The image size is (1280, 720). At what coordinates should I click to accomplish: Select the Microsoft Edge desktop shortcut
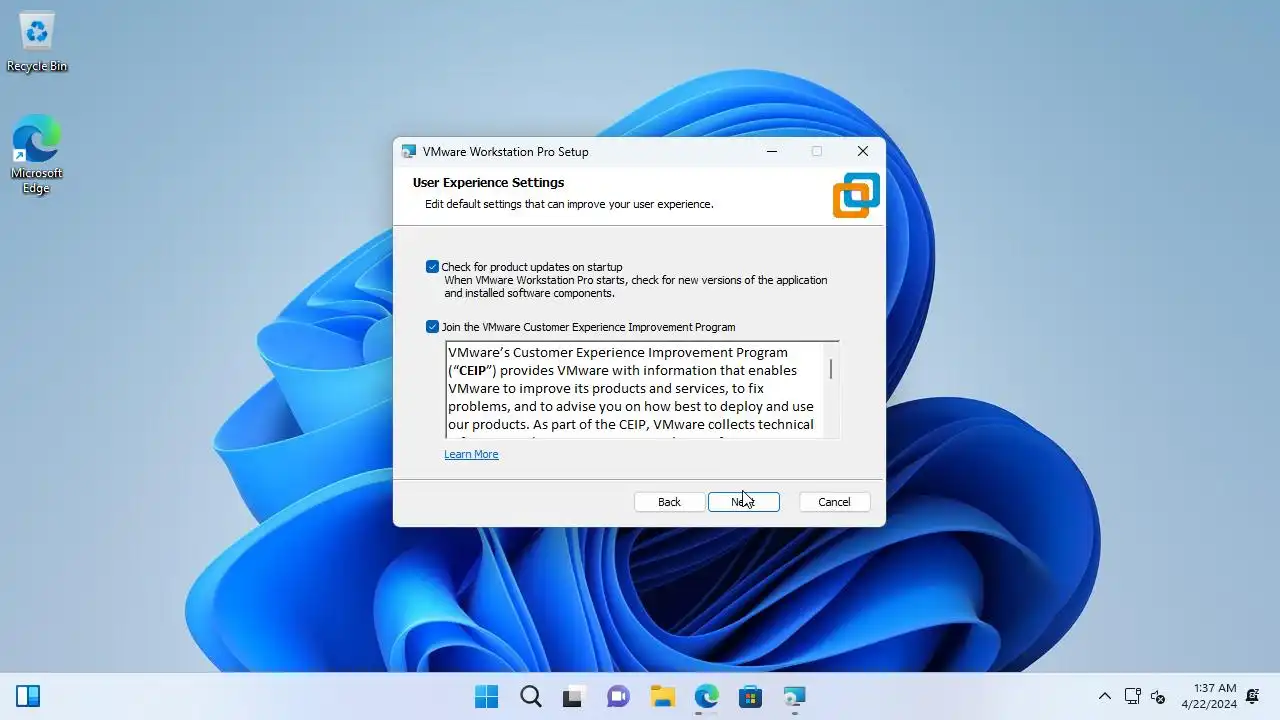37,155
